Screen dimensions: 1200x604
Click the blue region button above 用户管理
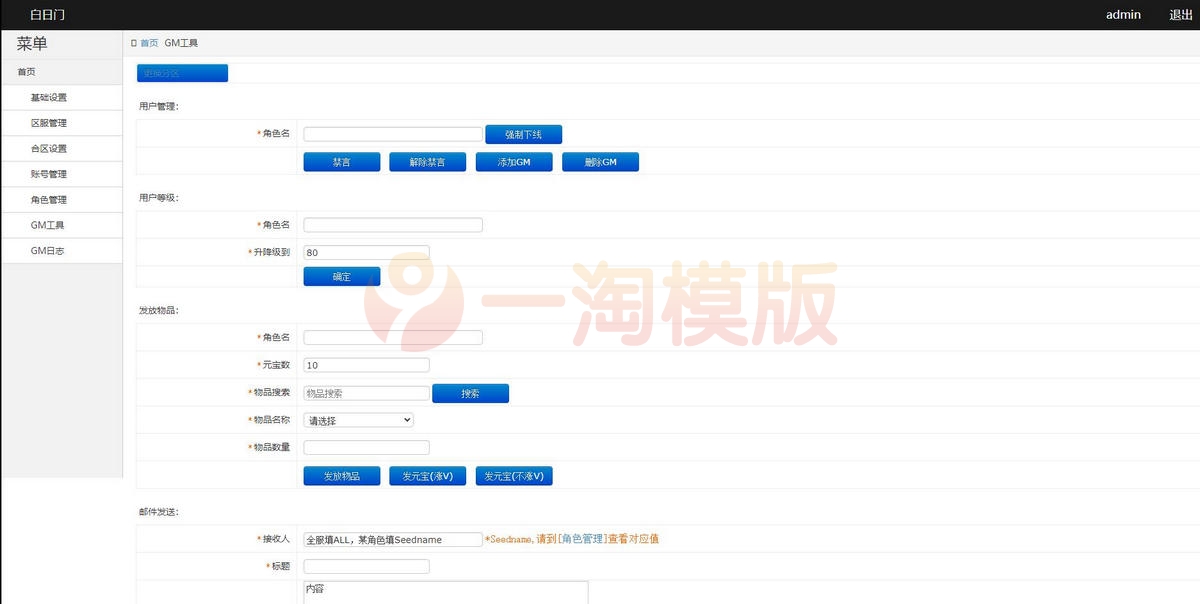pos(181,72)
